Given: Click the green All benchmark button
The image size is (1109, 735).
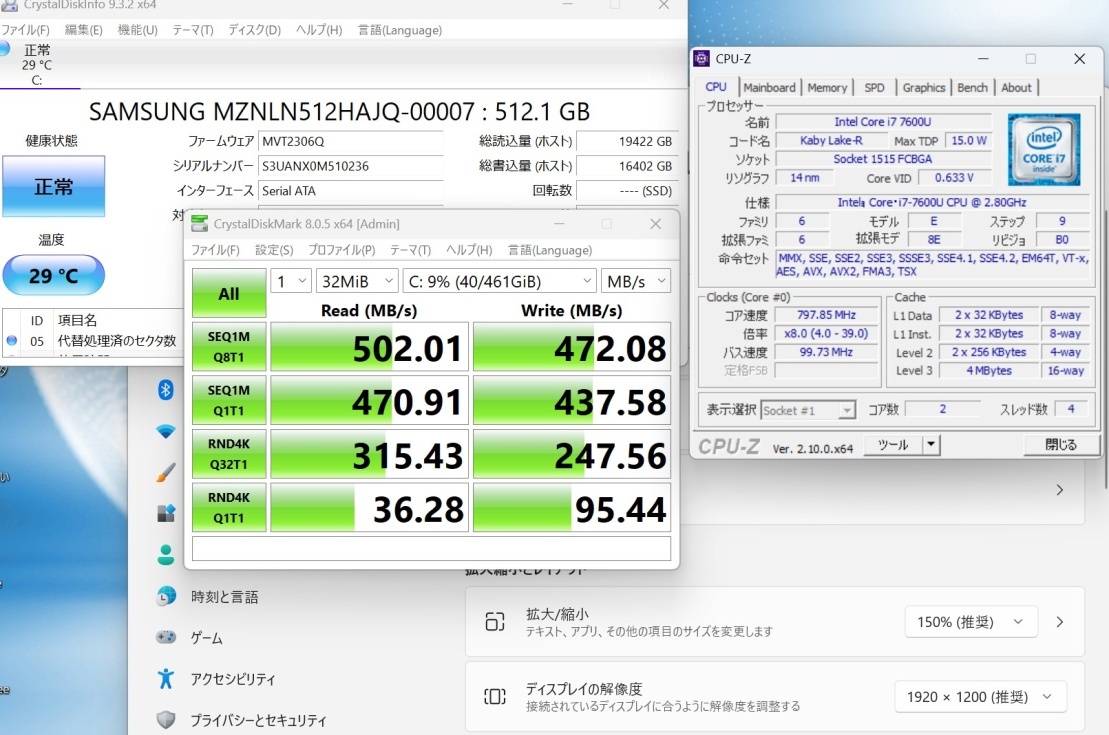Looking at the screenshot, I should click(228, 293).
